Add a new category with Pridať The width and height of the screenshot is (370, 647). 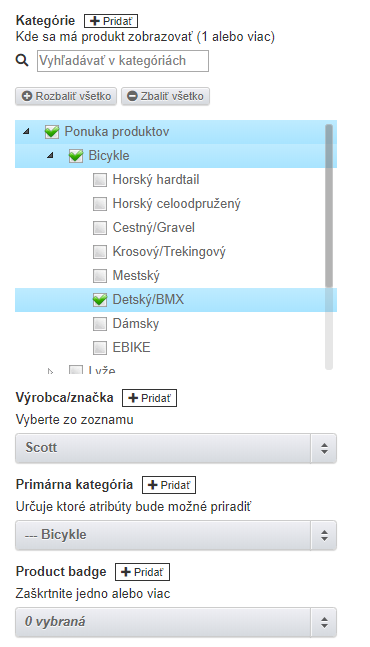click(111, 21)
